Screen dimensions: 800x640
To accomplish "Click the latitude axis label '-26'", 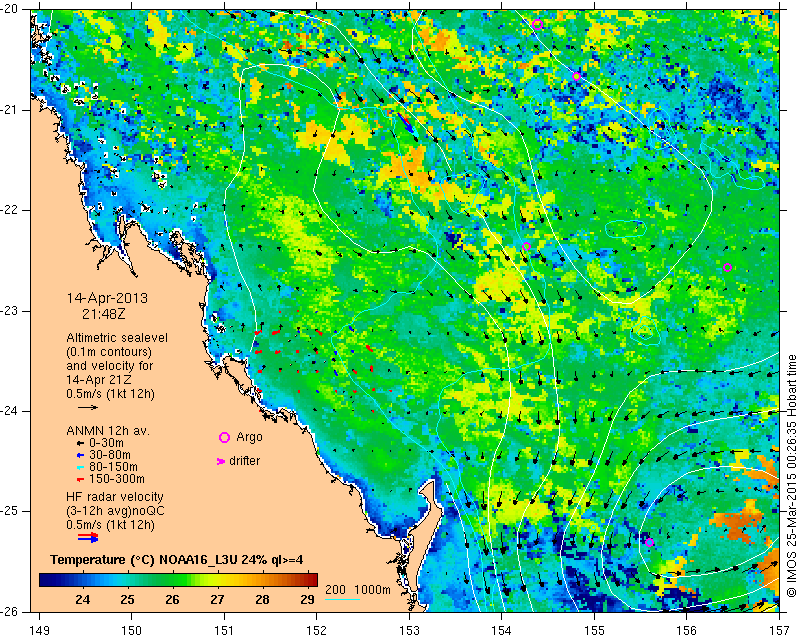I will [x=9, y=612].
